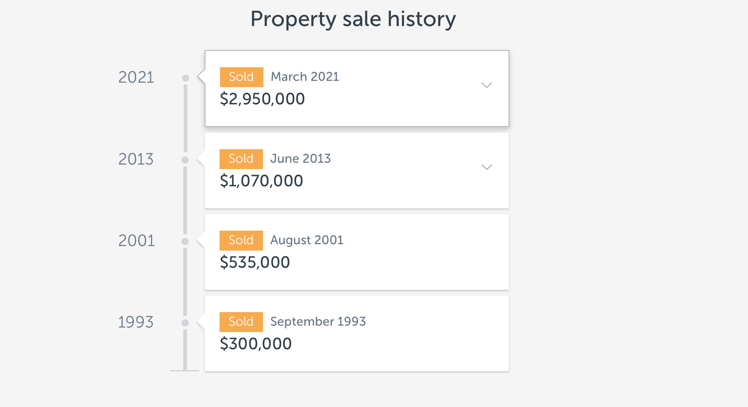Image resolution: width=748 pixels, height=407 pixels.
Task: Click the Sold badge for August 2001
Action: [x=241, y=240]
